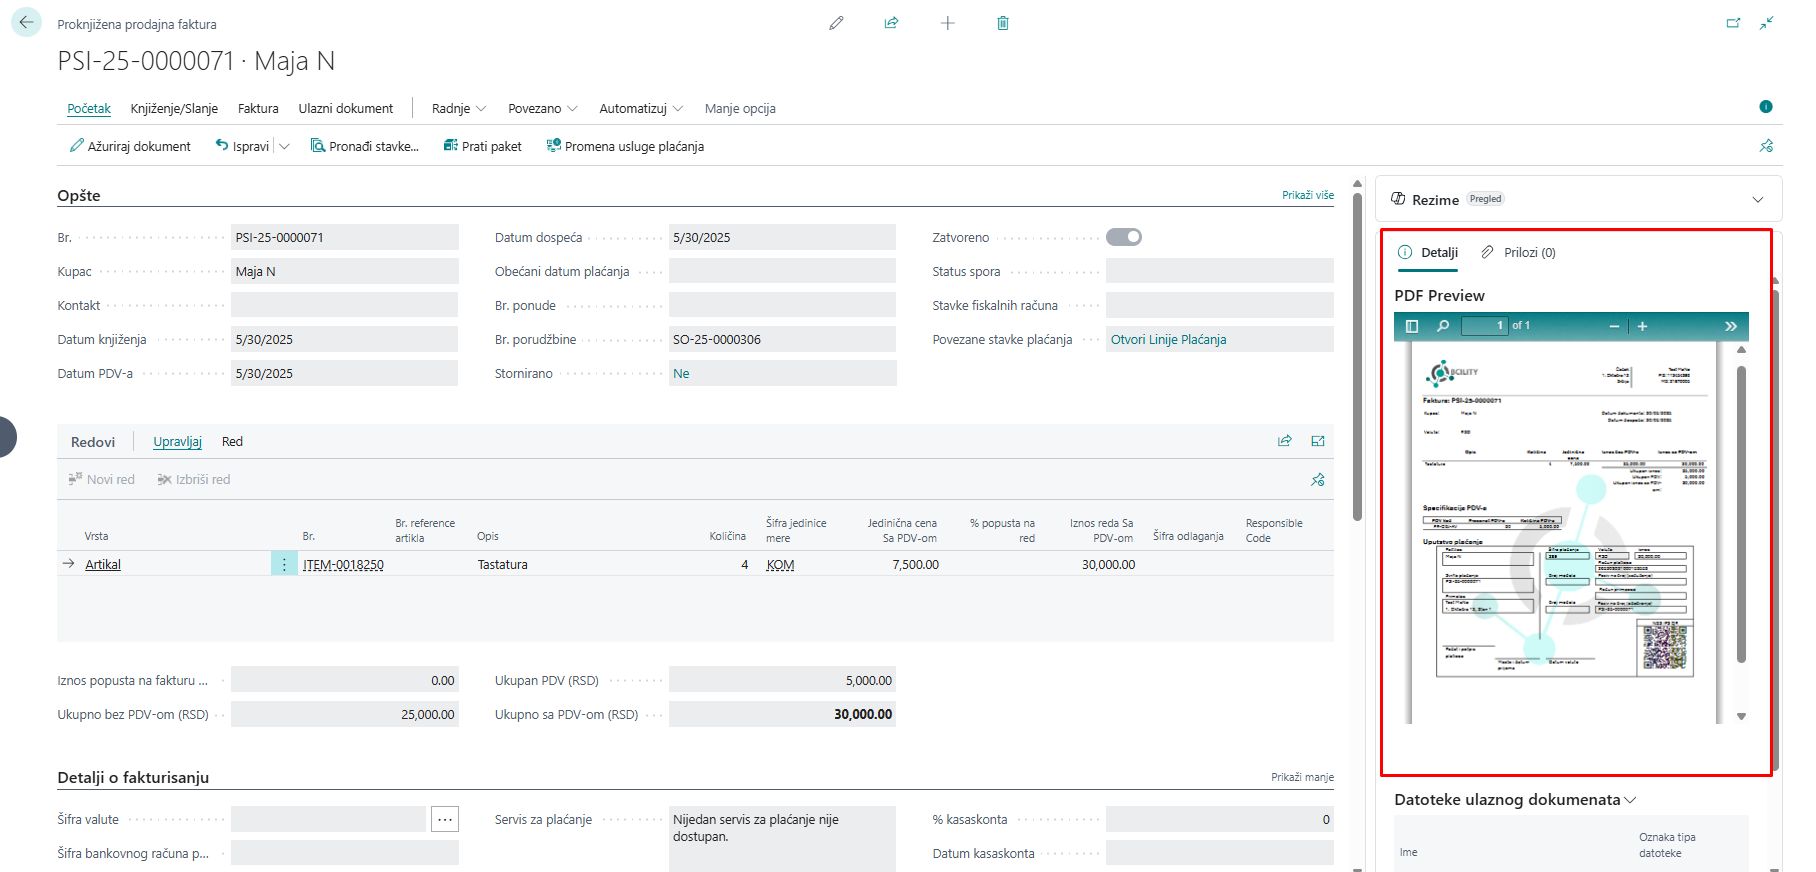The width and height of the screenshot is (1816, 872).
Task: Click the trash delete icon
Action: pos(1002,23)
